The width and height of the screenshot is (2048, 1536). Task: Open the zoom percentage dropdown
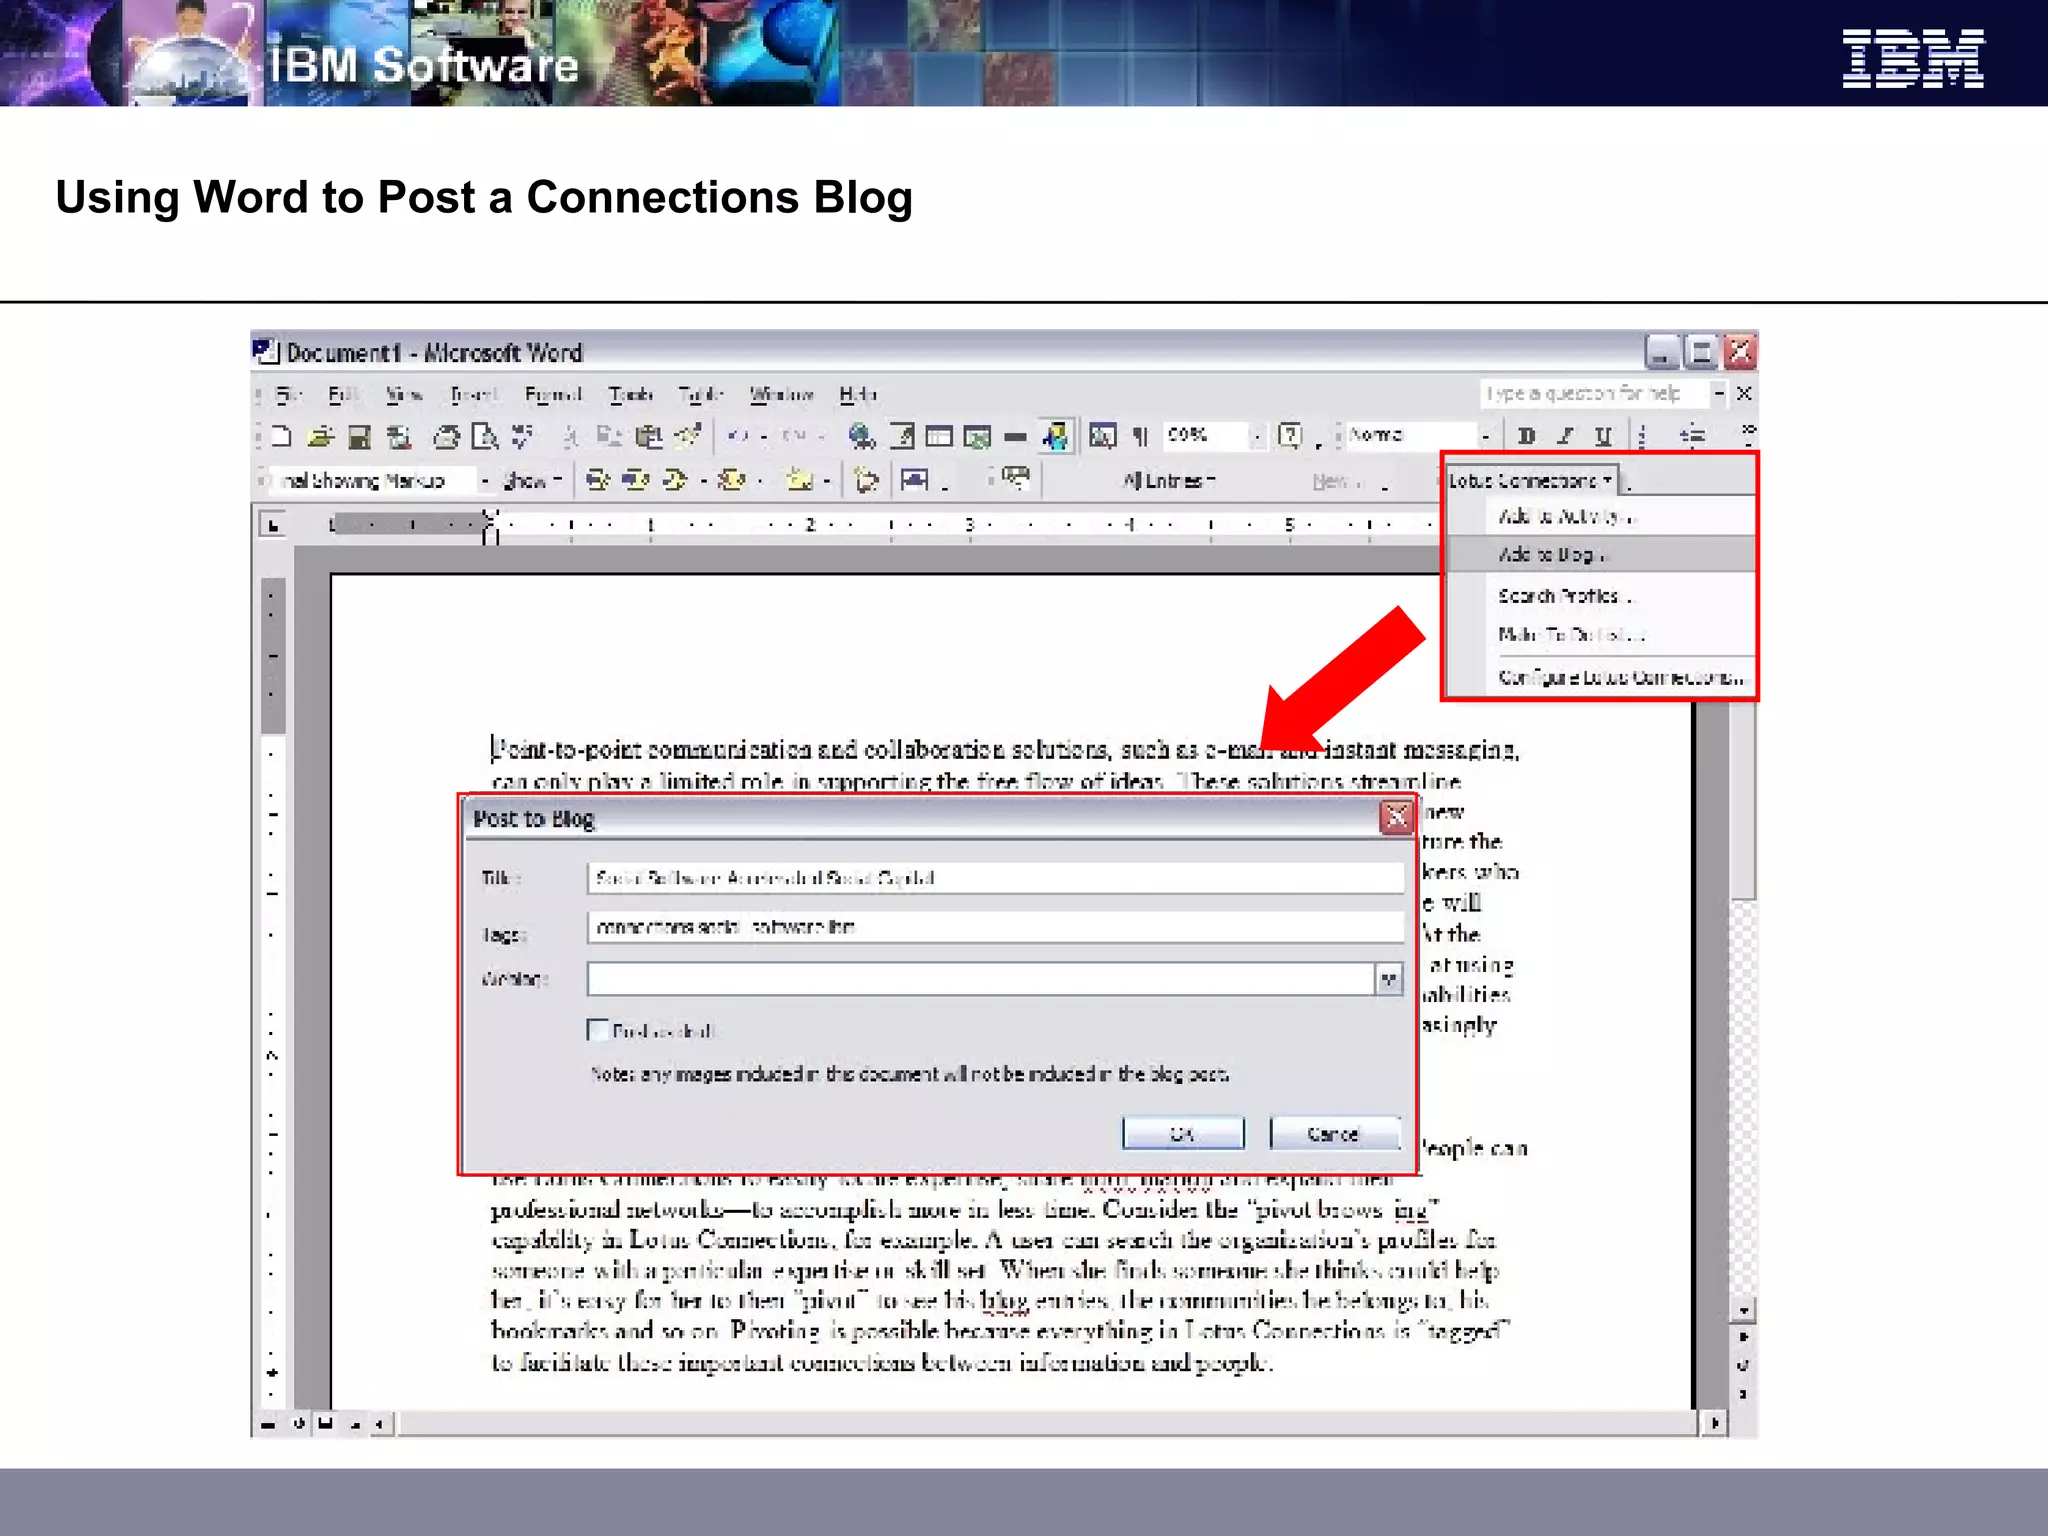(x=1257, y=436)
